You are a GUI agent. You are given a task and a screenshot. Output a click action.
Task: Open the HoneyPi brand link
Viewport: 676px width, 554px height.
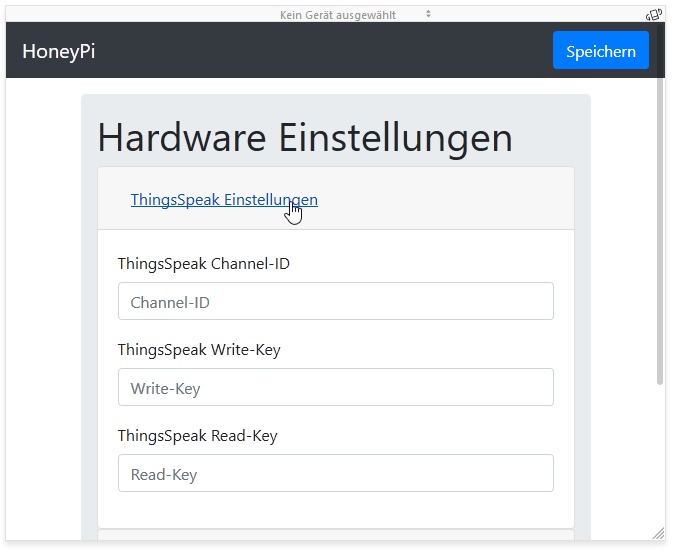pos(59,51)
